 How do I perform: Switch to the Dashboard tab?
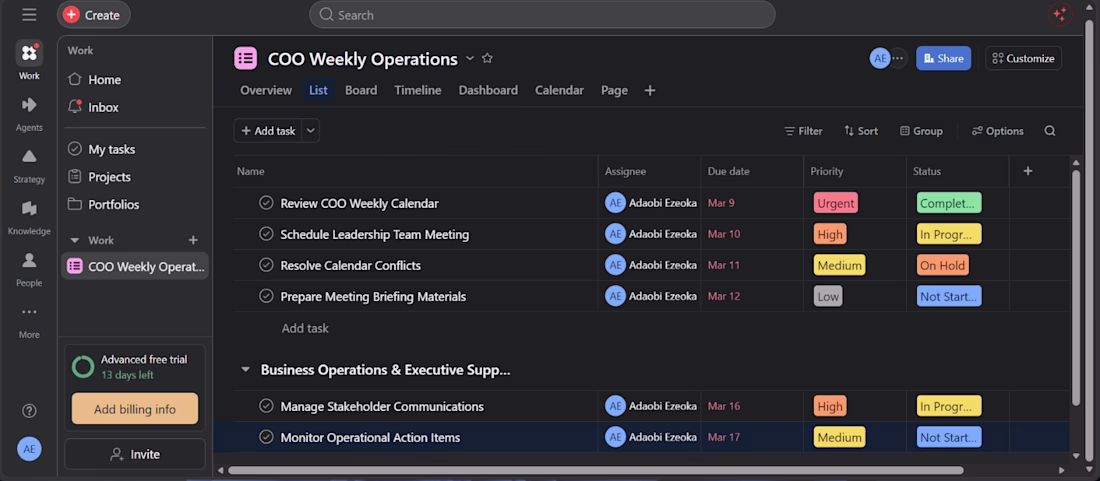pos(488,90)
